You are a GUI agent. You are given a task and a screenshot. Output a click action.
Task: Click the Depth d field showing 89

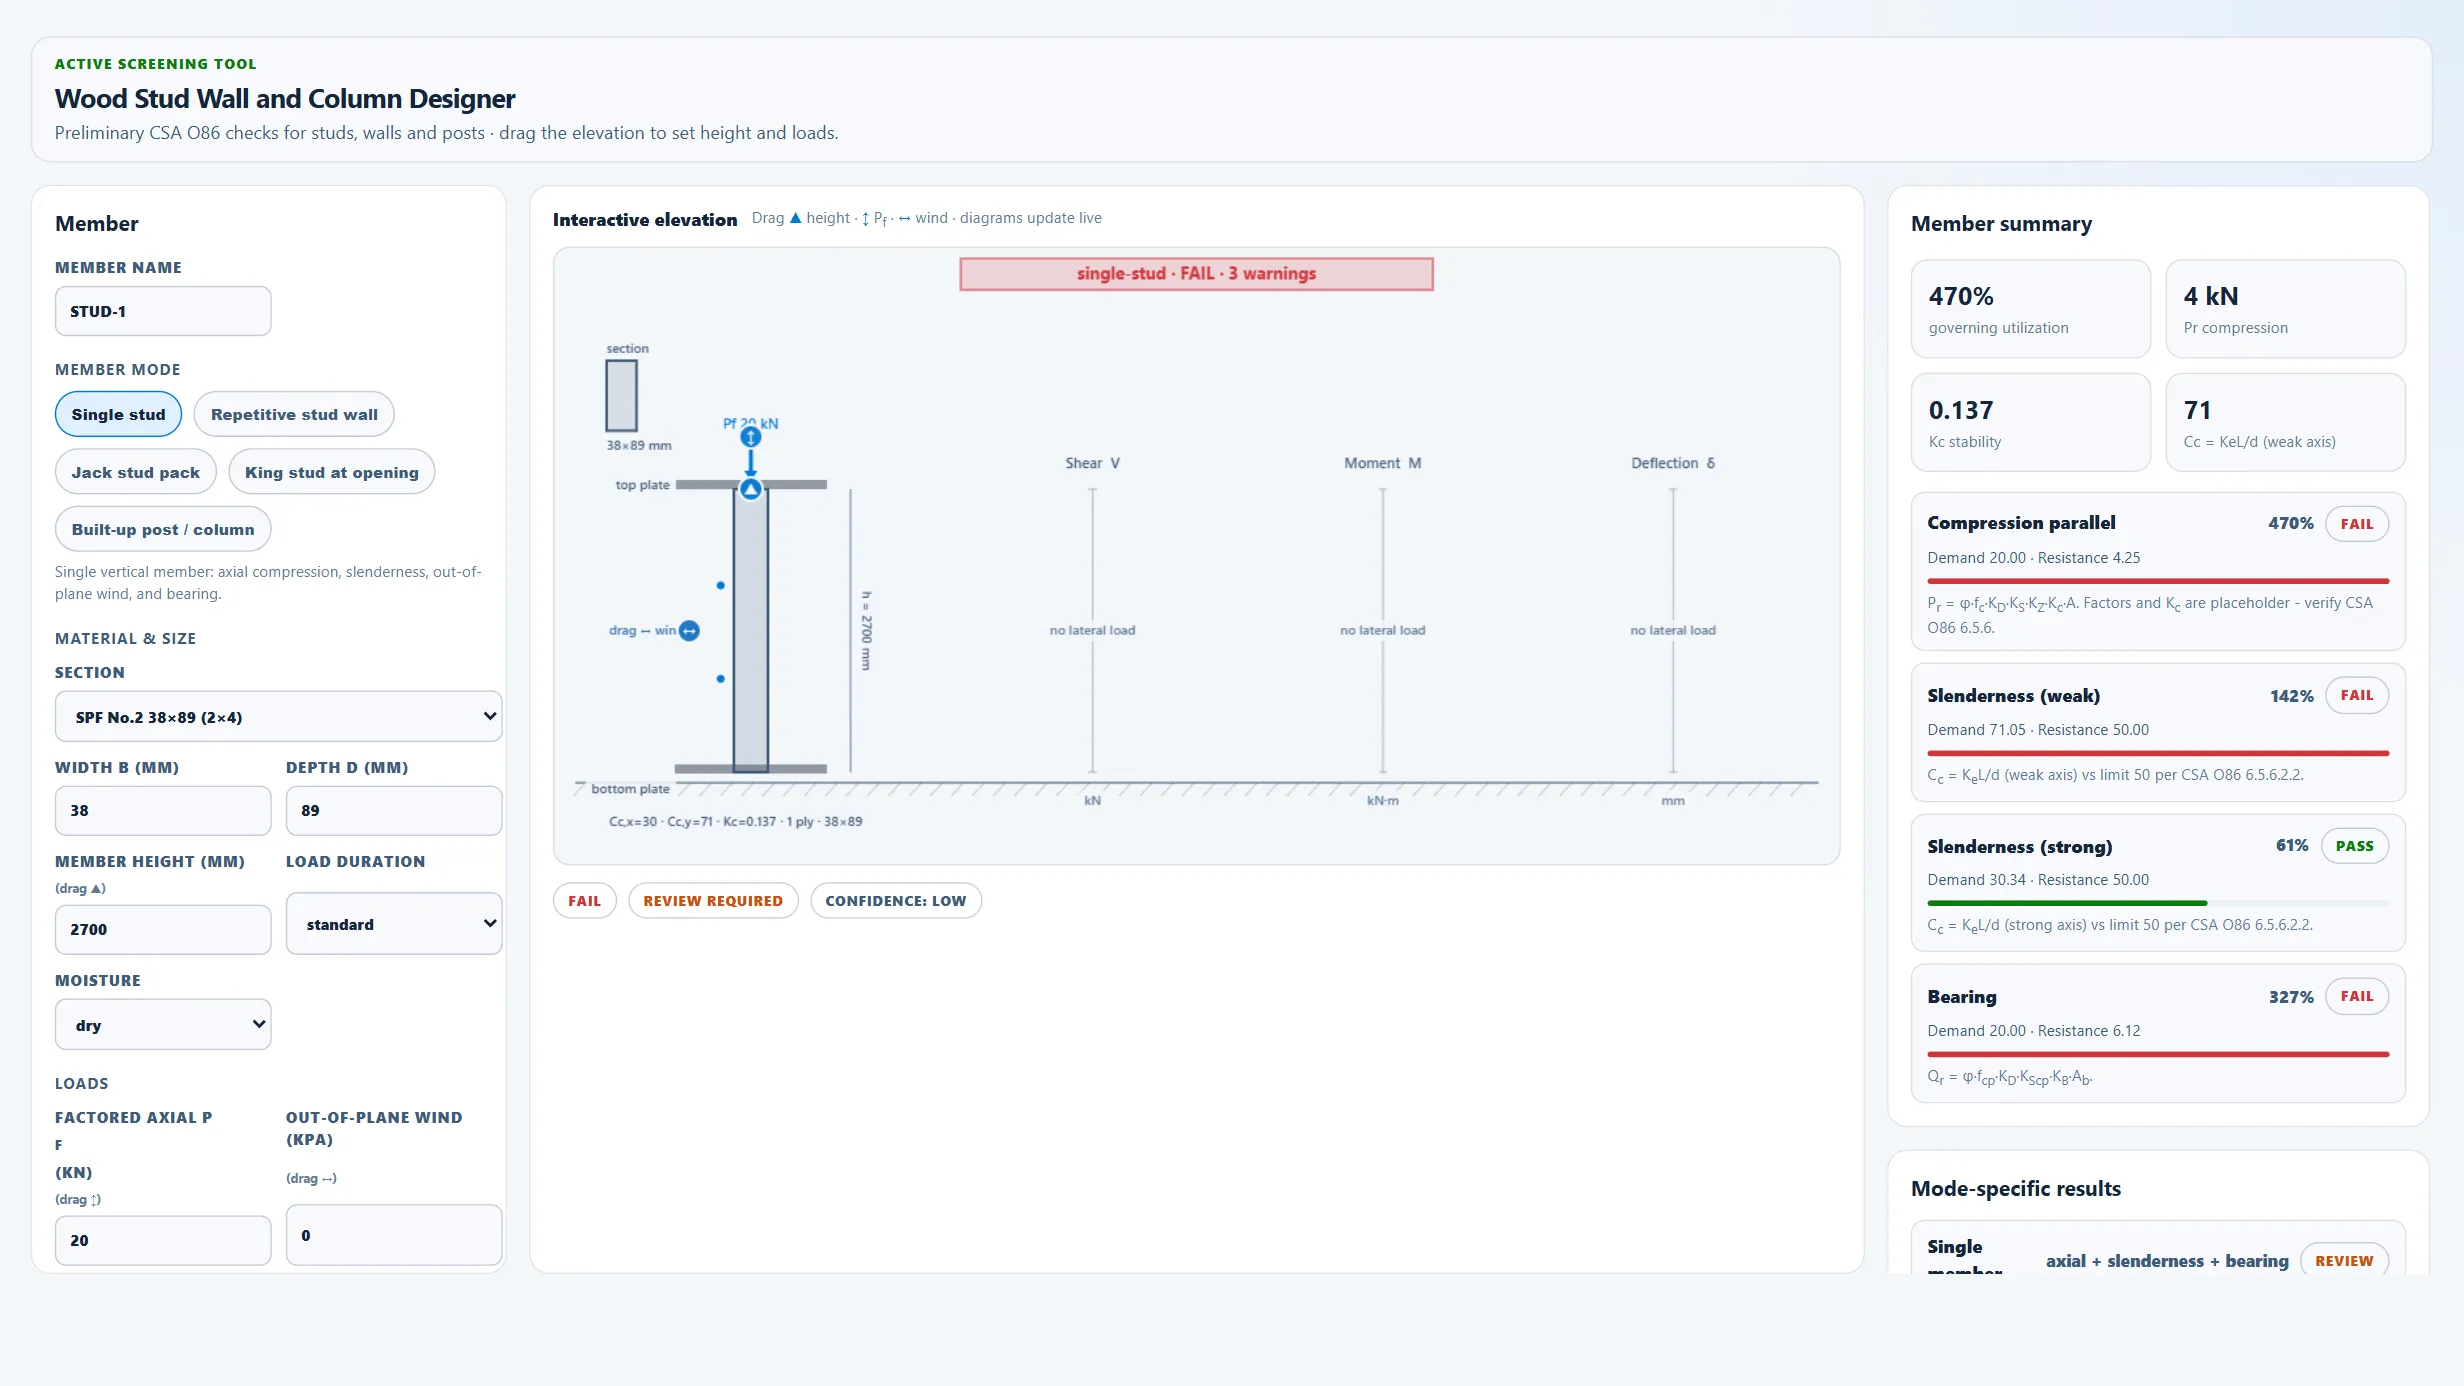point(394,810)
